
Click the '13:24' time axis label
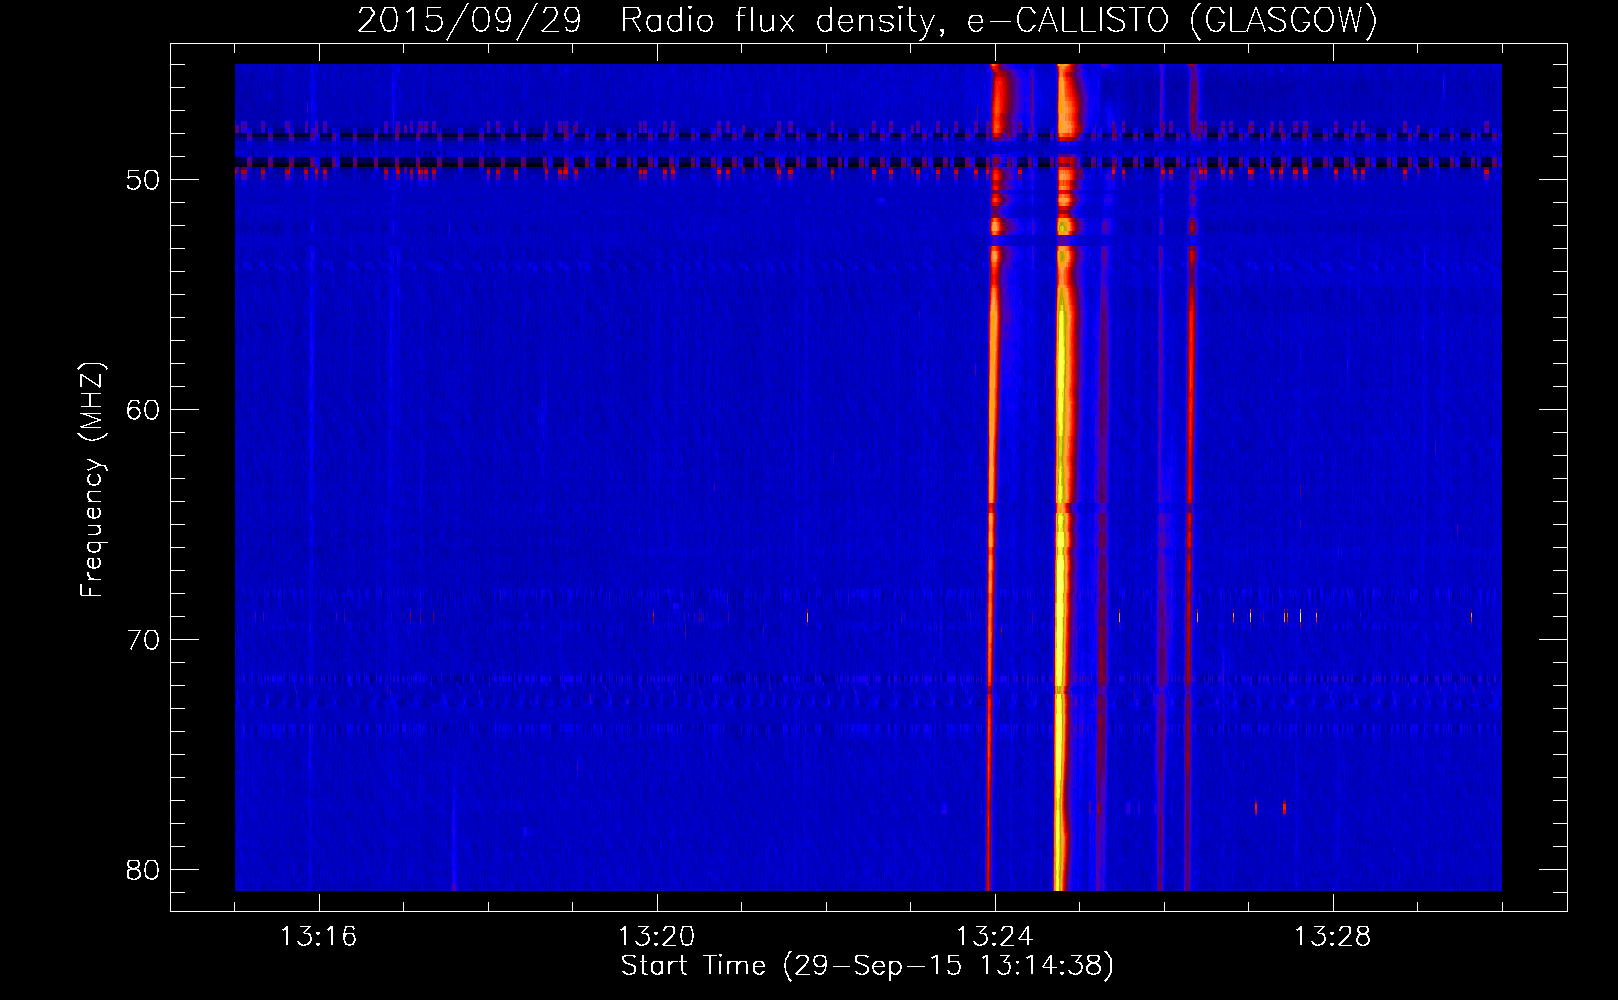995,937
